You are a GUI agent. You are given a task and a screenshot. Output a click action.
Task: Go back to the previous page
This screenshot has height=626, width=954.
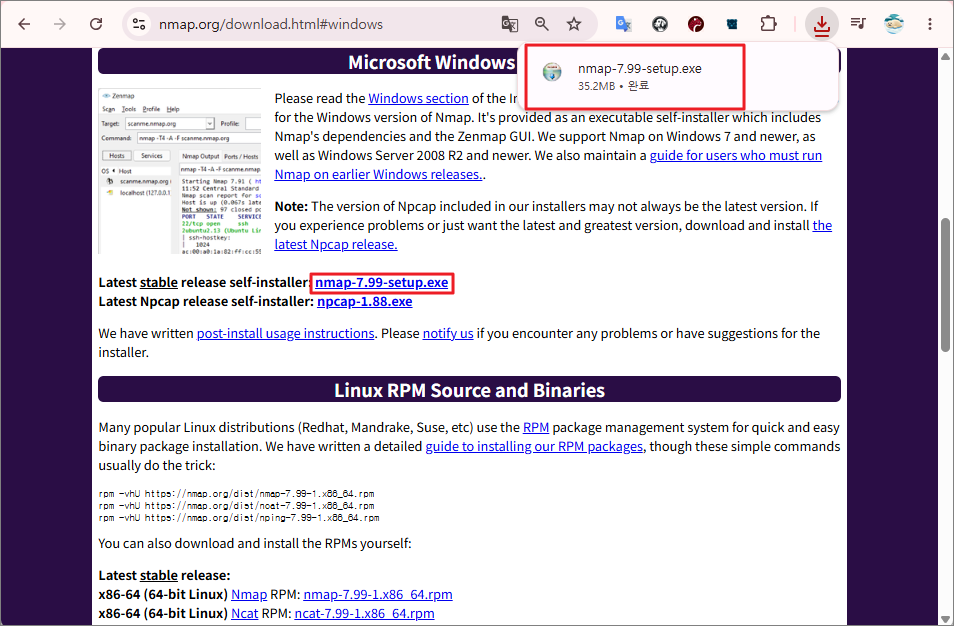click(x=24, y=24)
